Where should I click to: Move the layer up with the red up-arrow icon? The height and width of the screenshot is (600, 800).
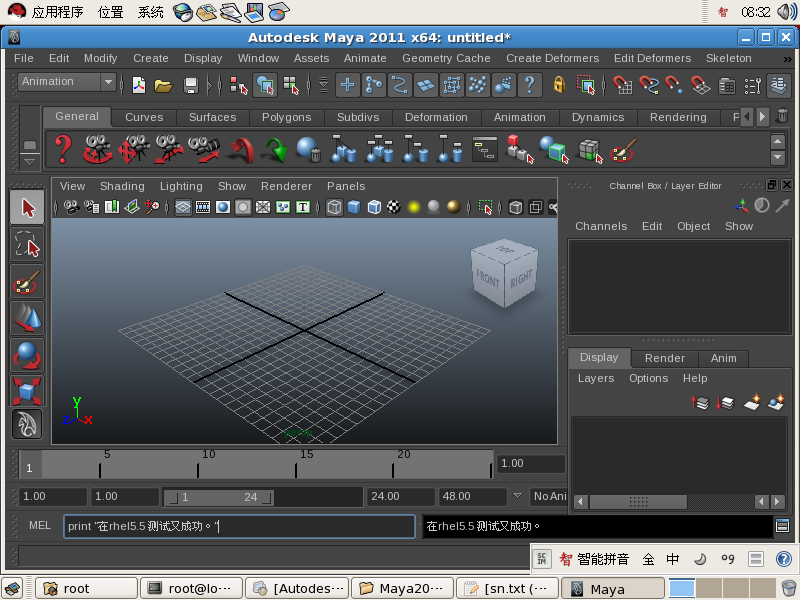[x=701, y=403]
